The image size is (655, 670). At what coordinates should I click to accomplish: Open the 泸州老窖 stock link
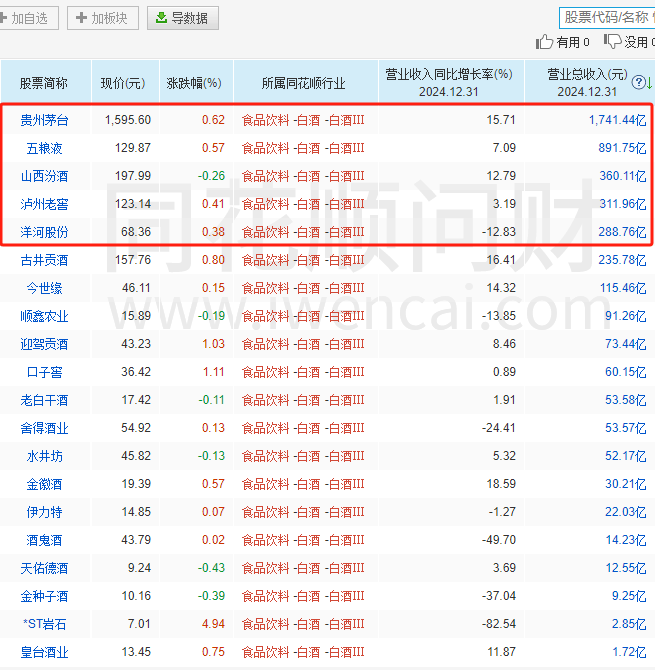click(44, 204)
